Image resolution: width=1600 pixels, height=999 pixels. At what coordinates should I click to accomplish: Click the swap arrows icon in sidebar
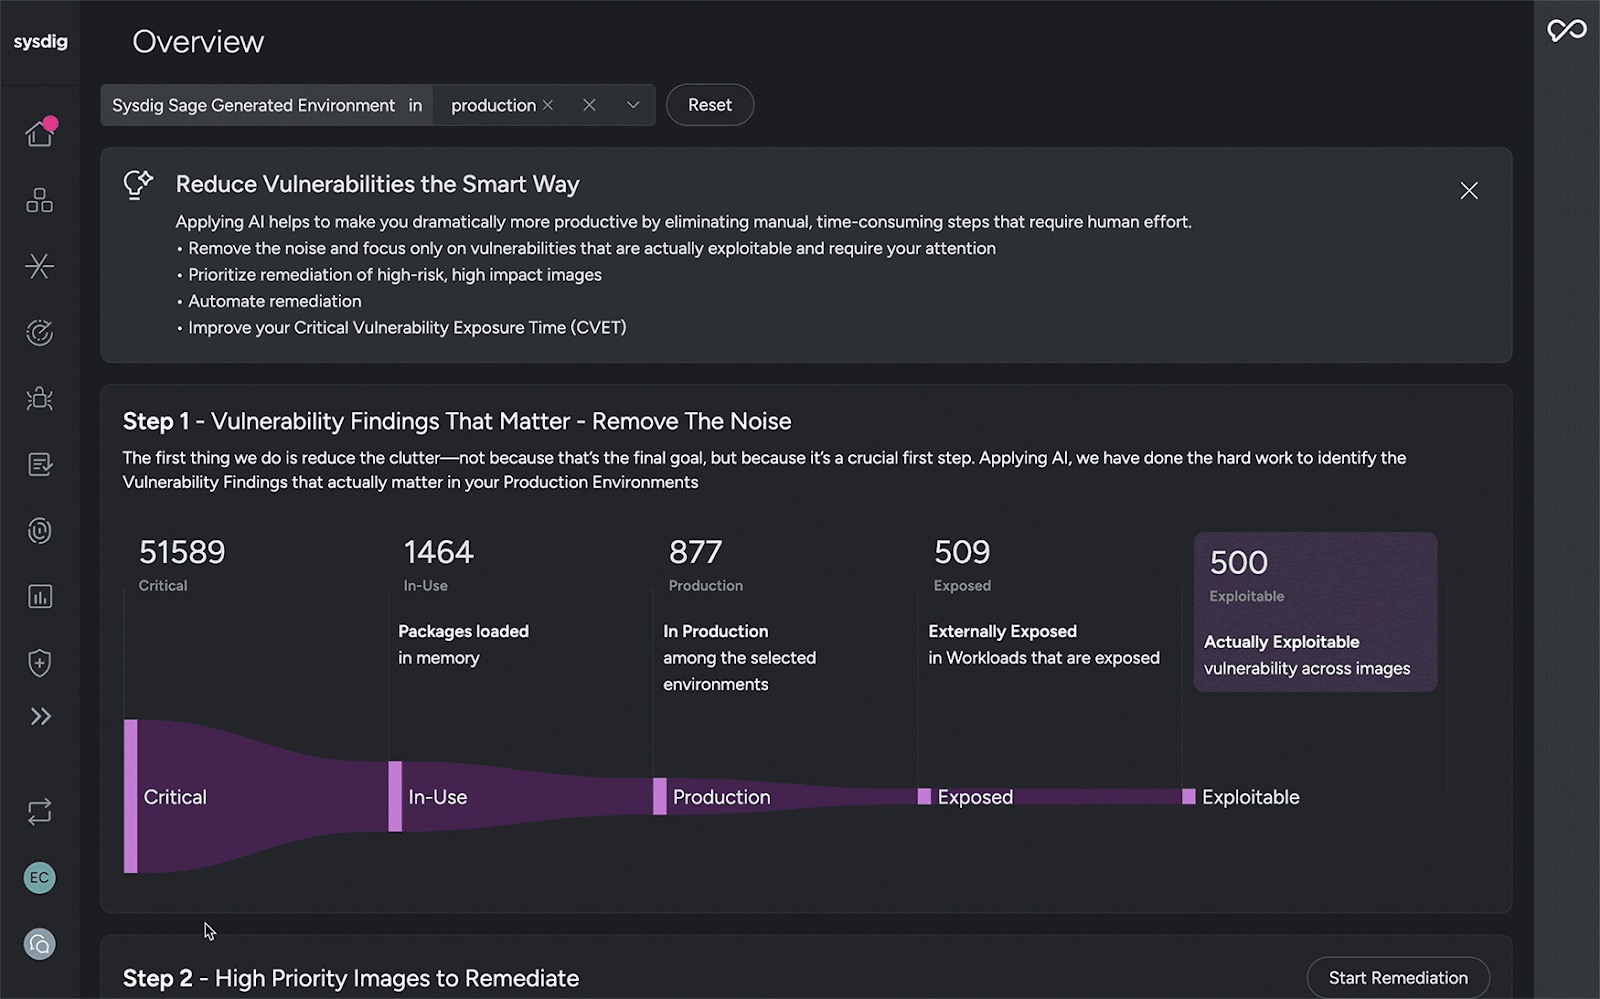(x=39, y=811)
